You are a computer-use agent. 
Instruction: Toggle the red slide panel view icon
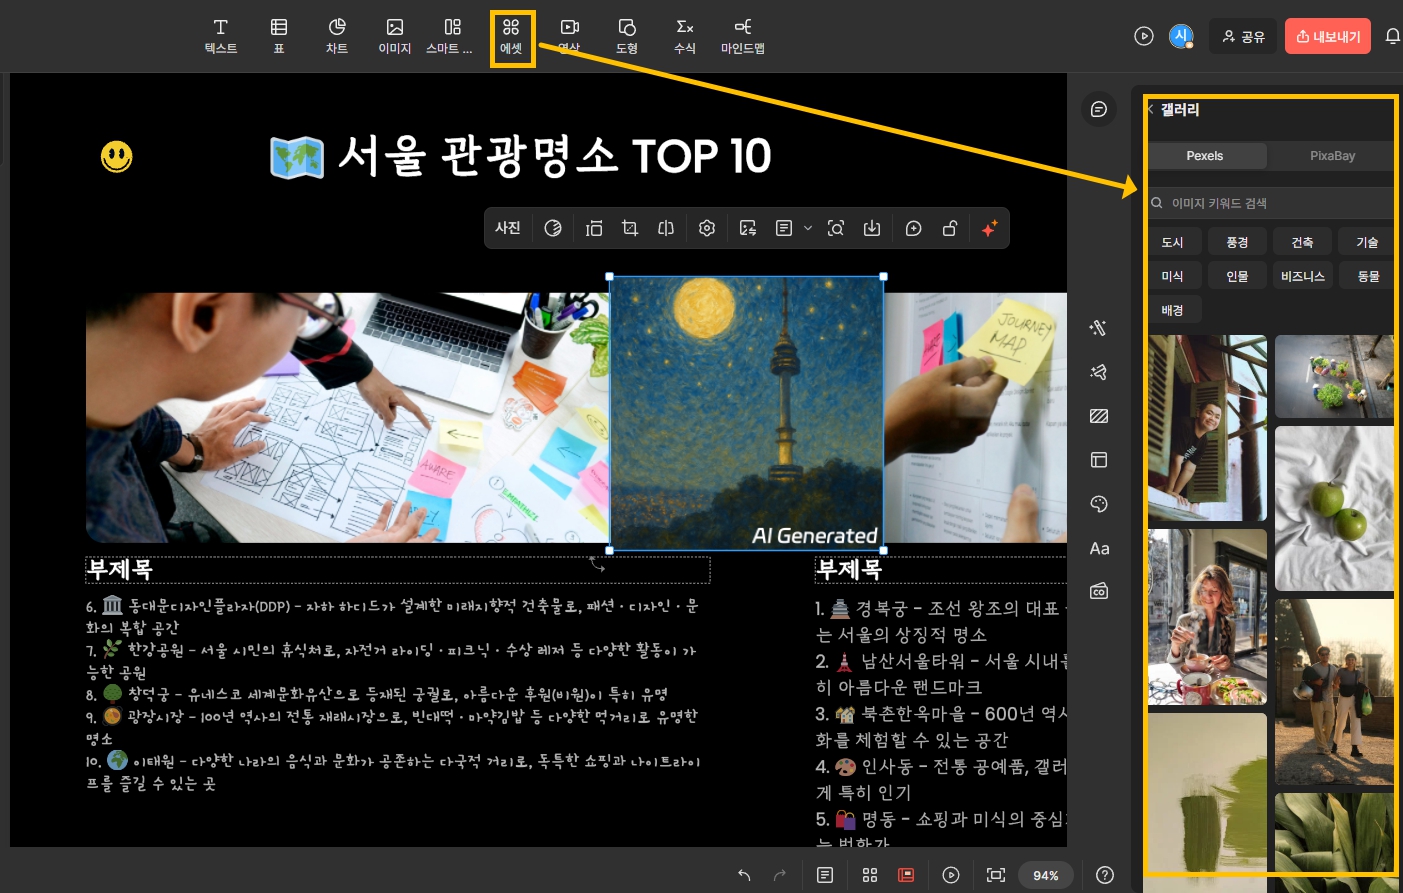pos(906,875)
